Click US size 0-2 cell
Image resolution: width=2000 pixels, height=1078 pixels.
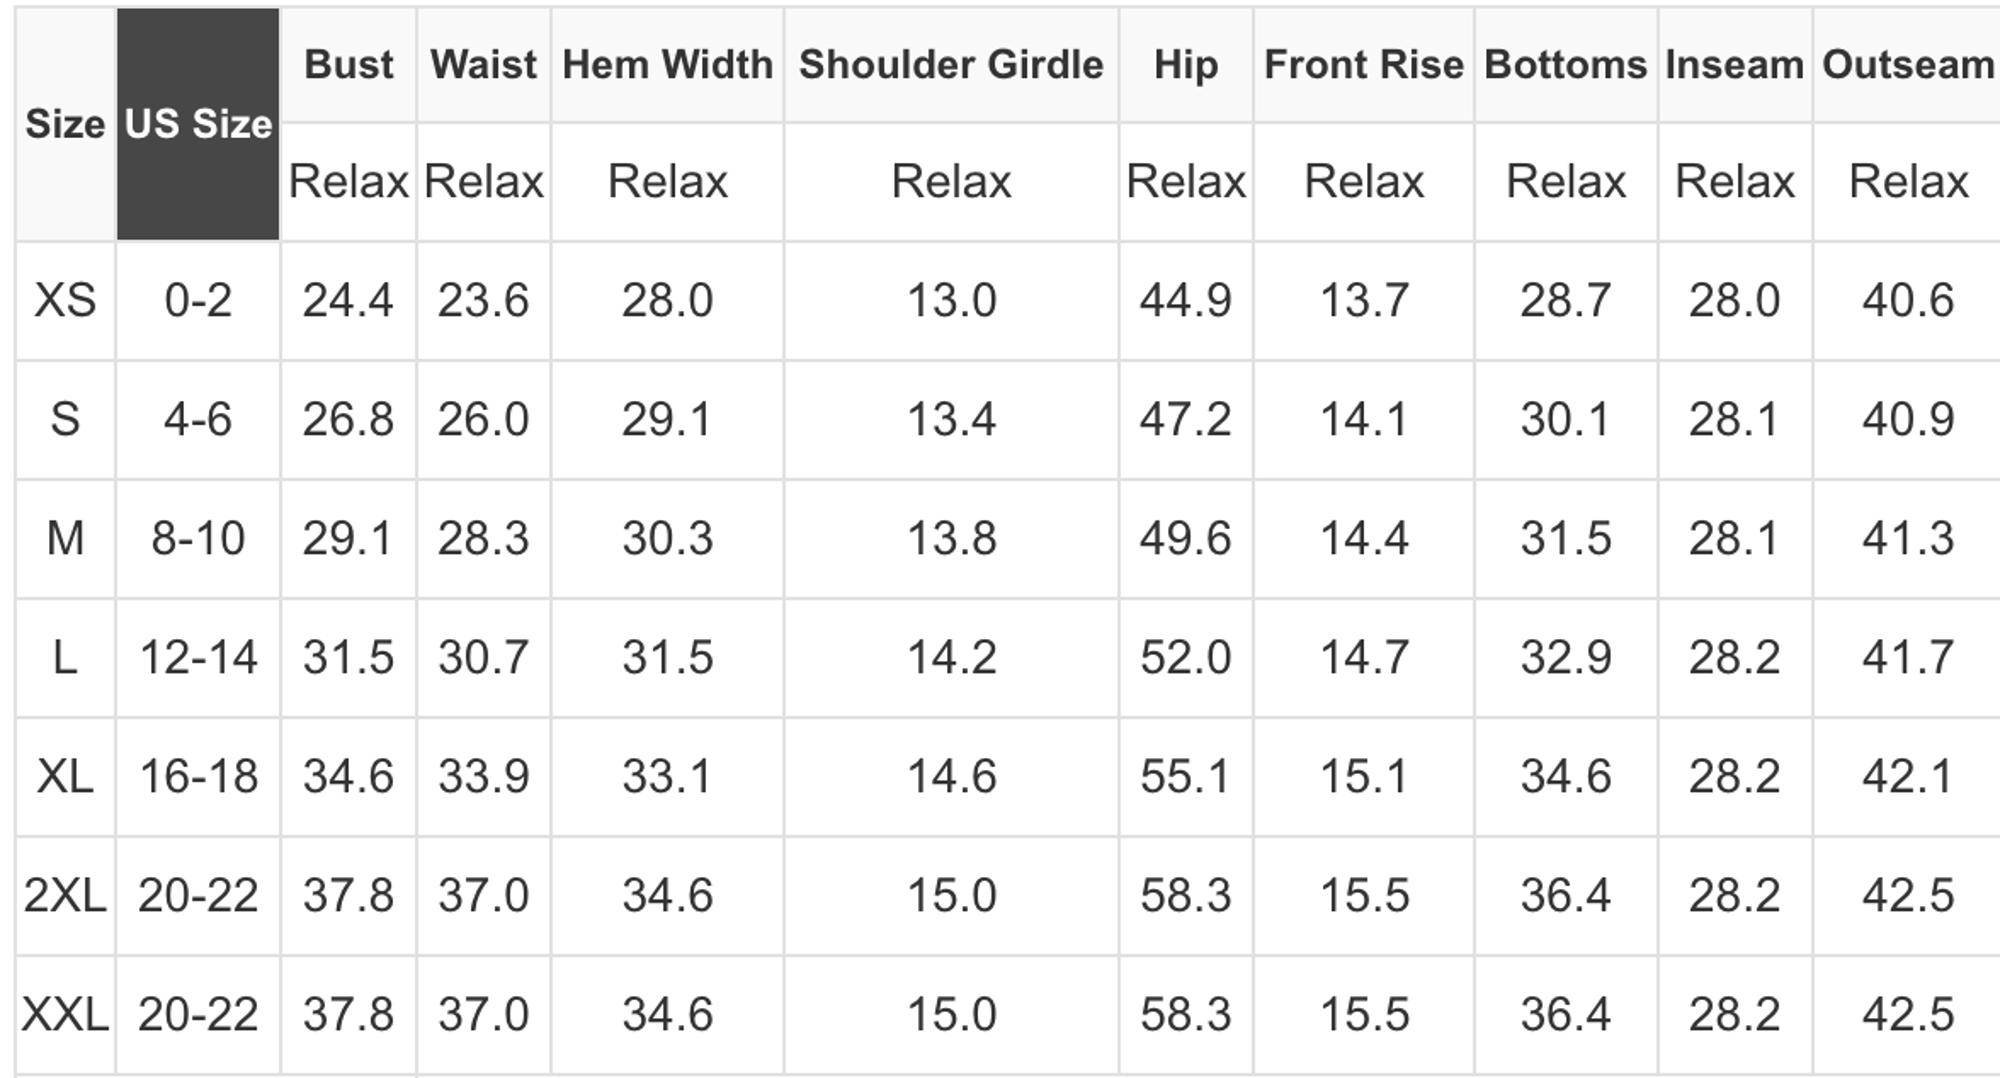click(x=198, y=300)
